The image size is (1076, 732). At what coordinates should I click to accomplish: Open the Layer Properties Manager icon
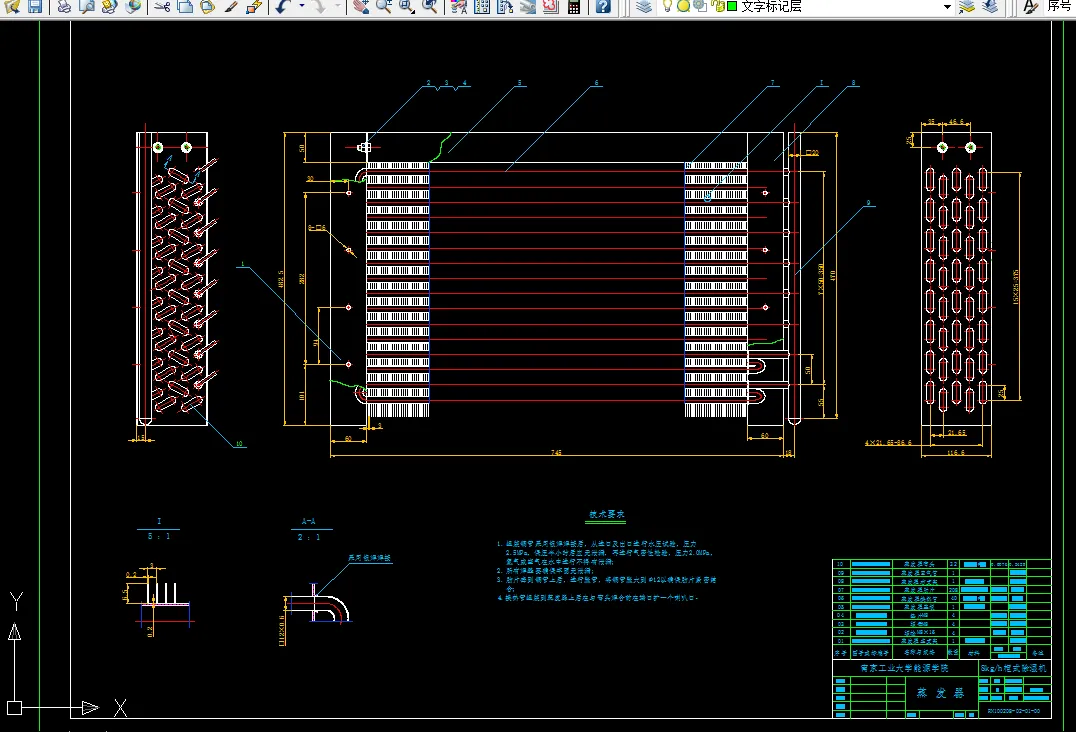tap(644, 6)
